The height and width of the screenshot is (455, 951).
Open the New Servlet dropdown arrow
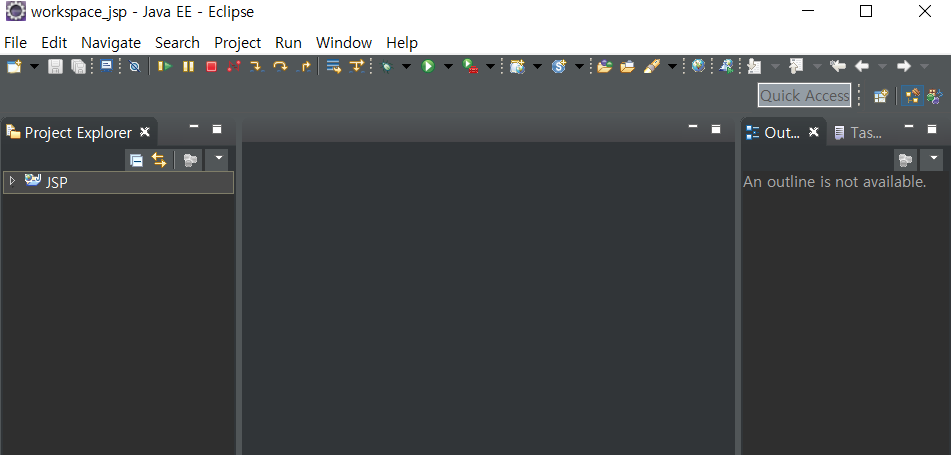579,66
